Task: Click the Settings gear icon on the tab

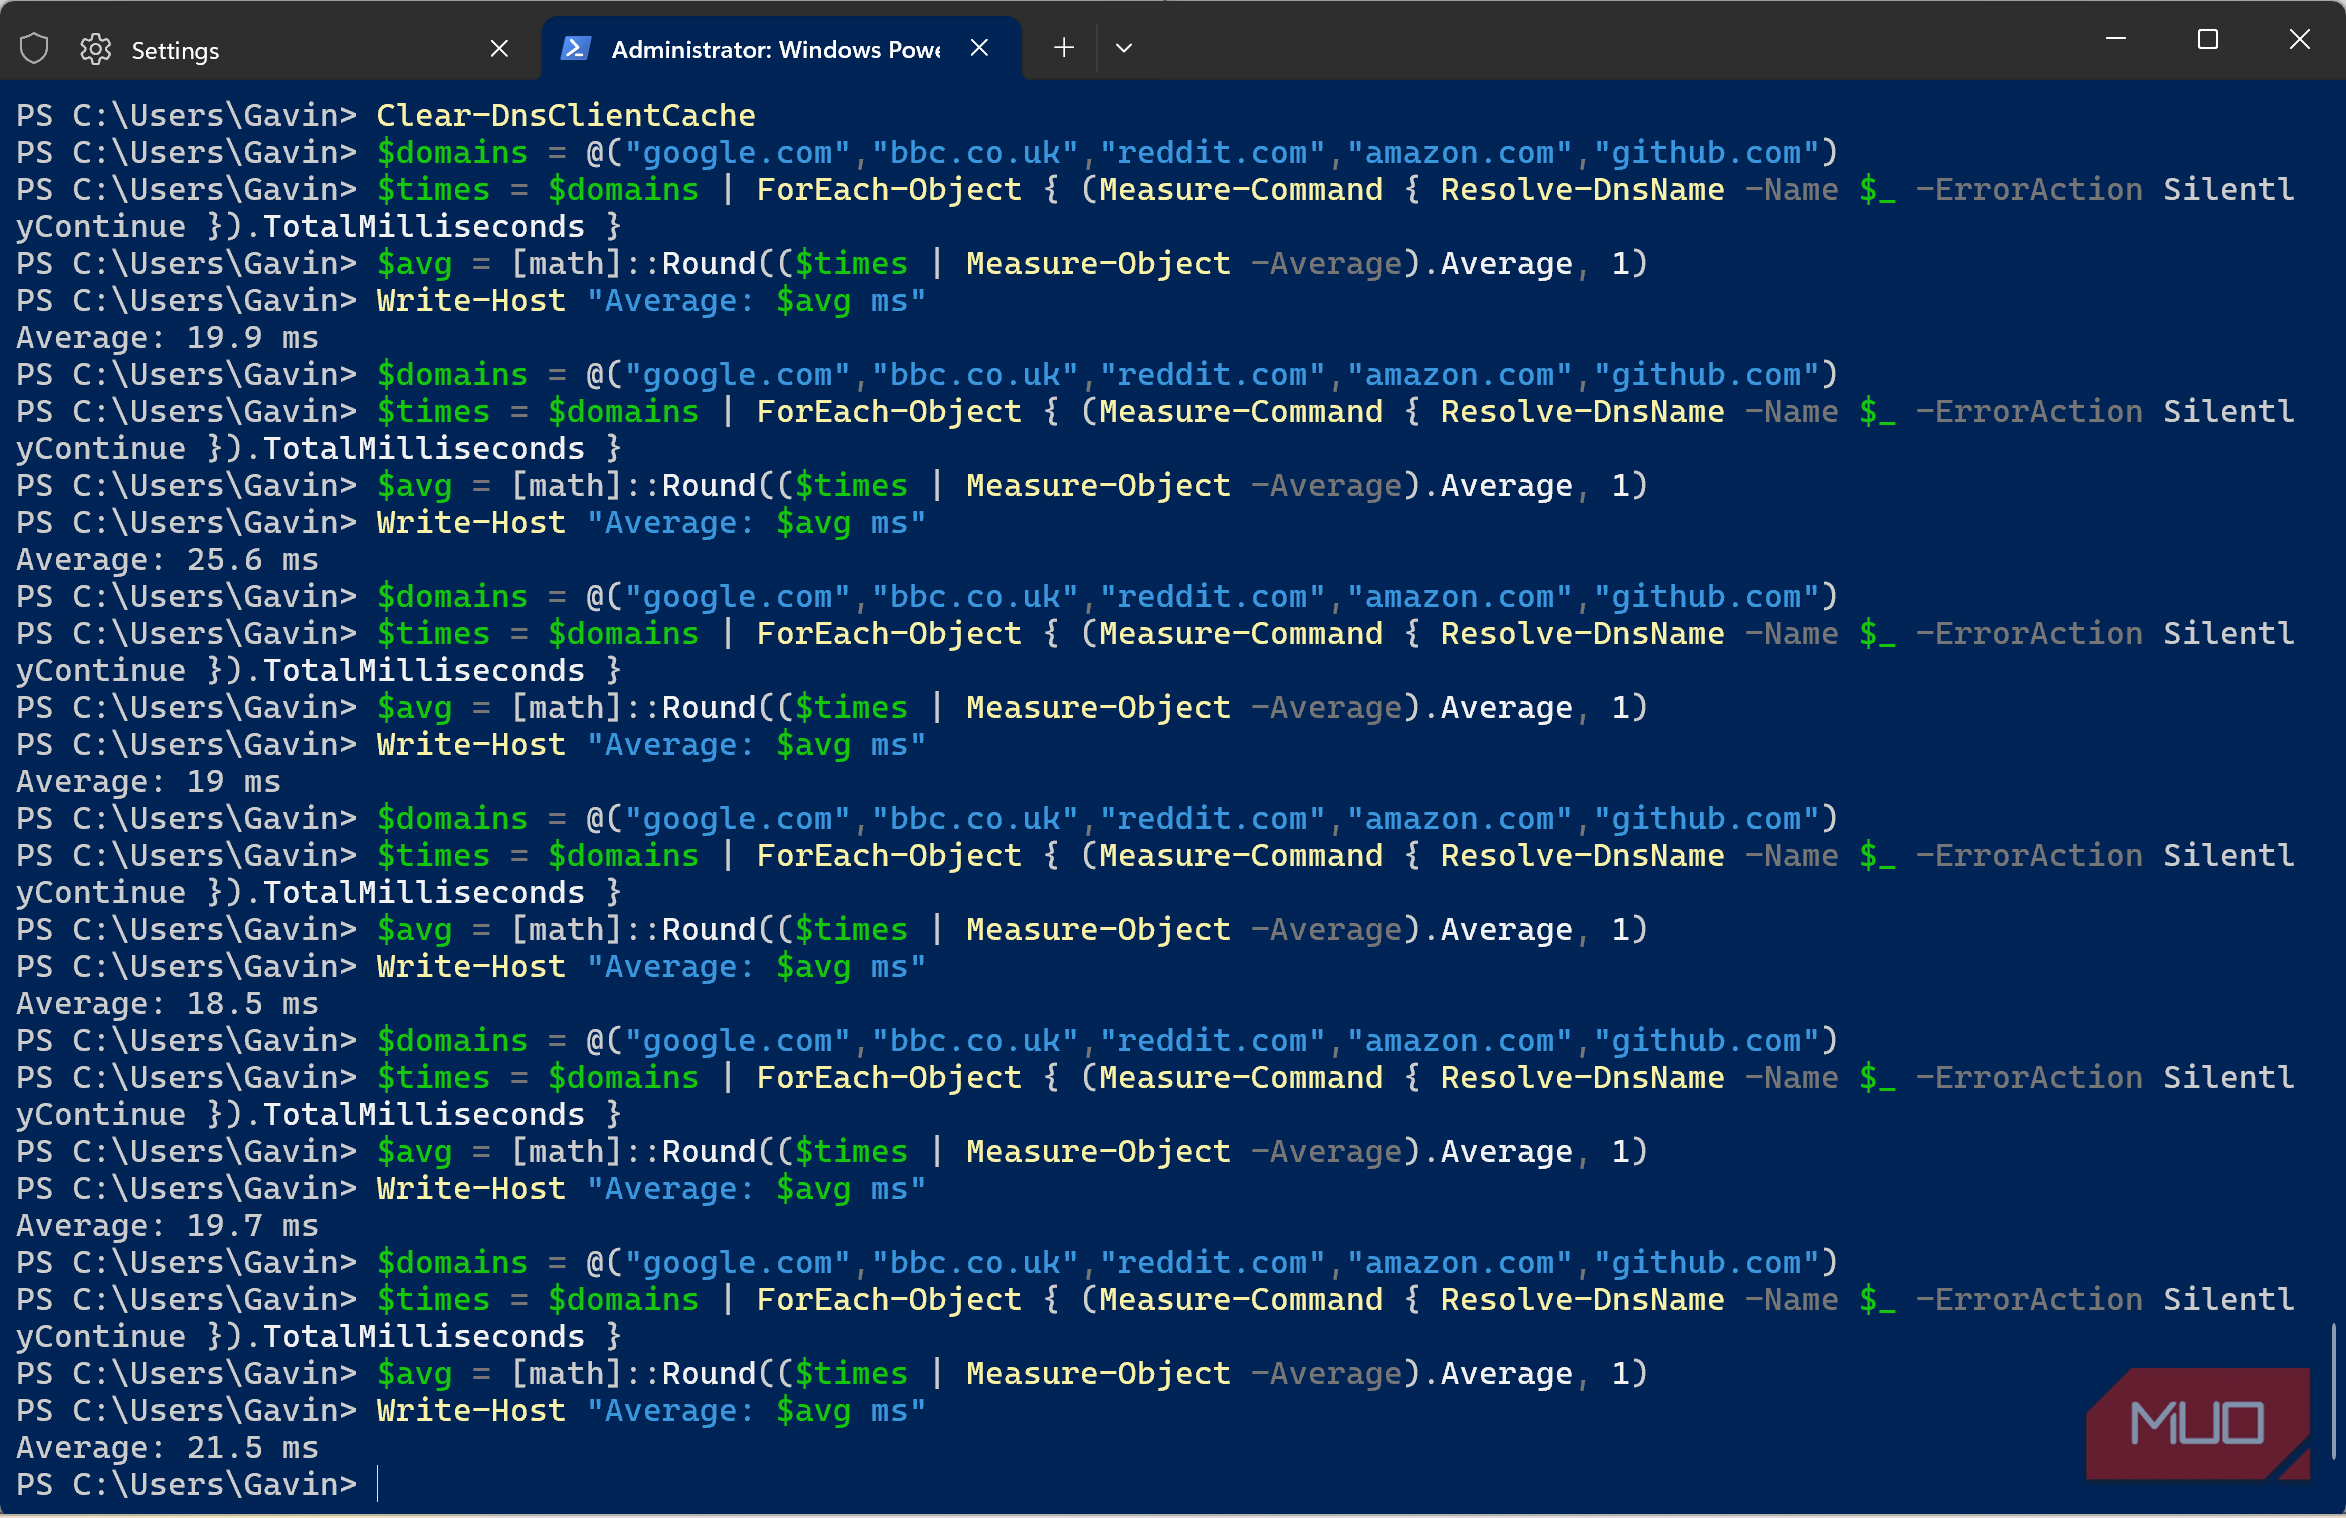Action: click(x=96, y=49)
